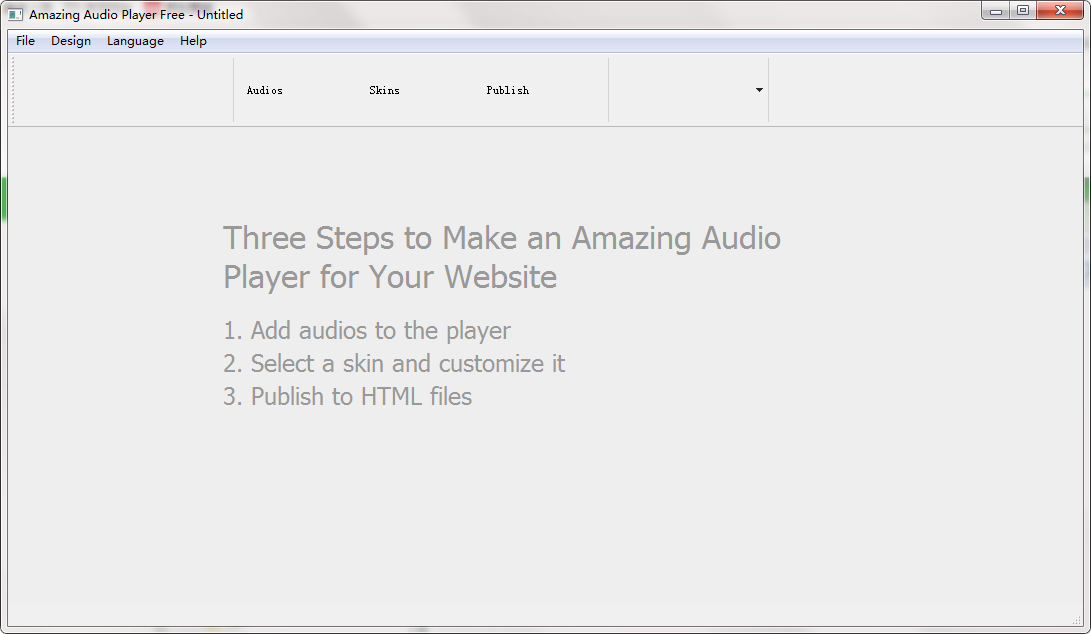Viewport: 1091px width, 634px height.
Task: Open the Audios section
Action: (x=264, y=90)
